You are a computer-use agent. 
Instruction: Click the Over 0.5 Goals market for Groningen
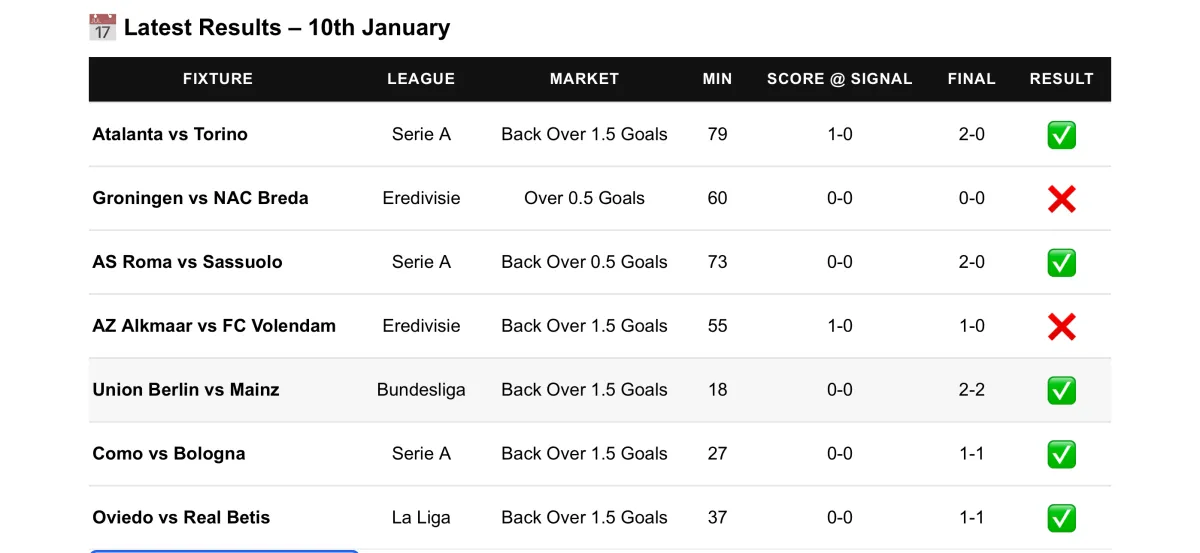(x=584, y=198)
